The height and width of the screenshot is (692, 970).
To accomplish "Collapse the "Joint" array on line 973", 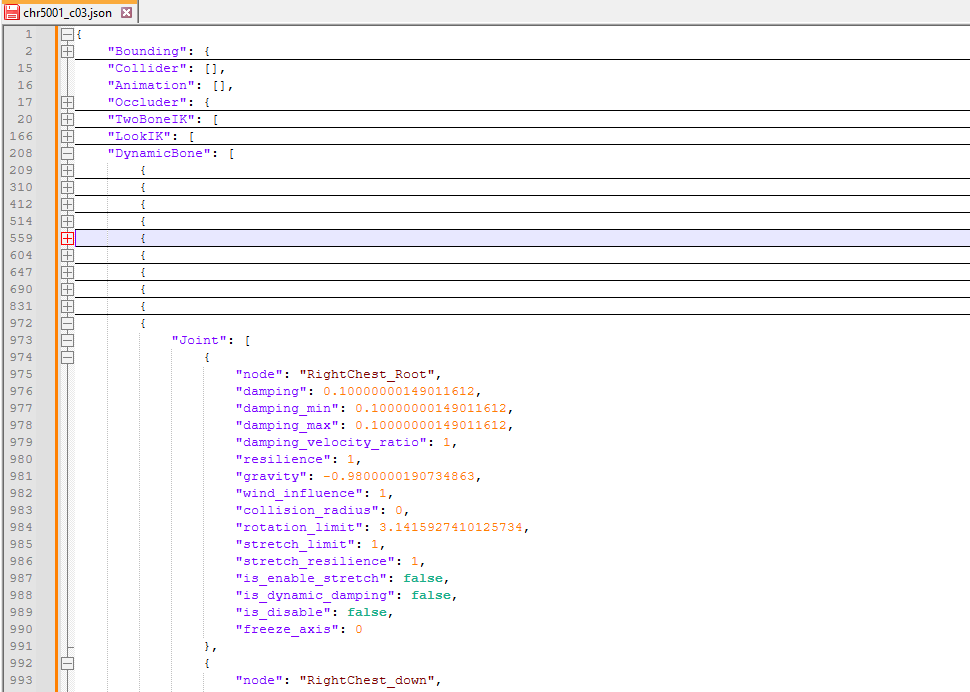I will coord(67,341).
